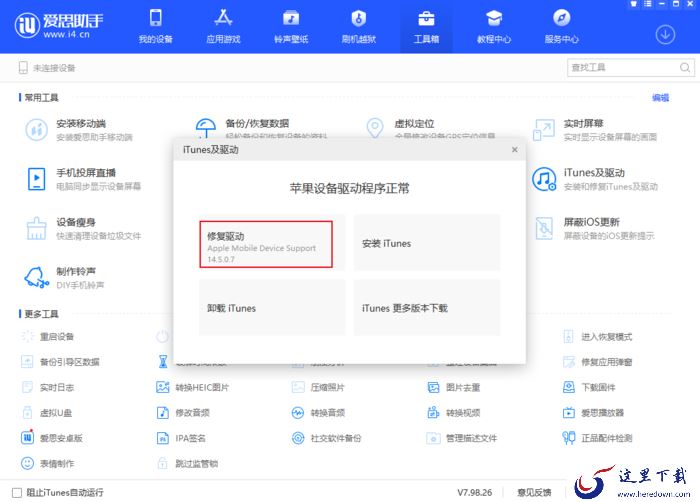Image resolution: width=700 pixels, height=502 pixels.
Task: Click the 卸载 iTunes button
Action: pos(272,308)
